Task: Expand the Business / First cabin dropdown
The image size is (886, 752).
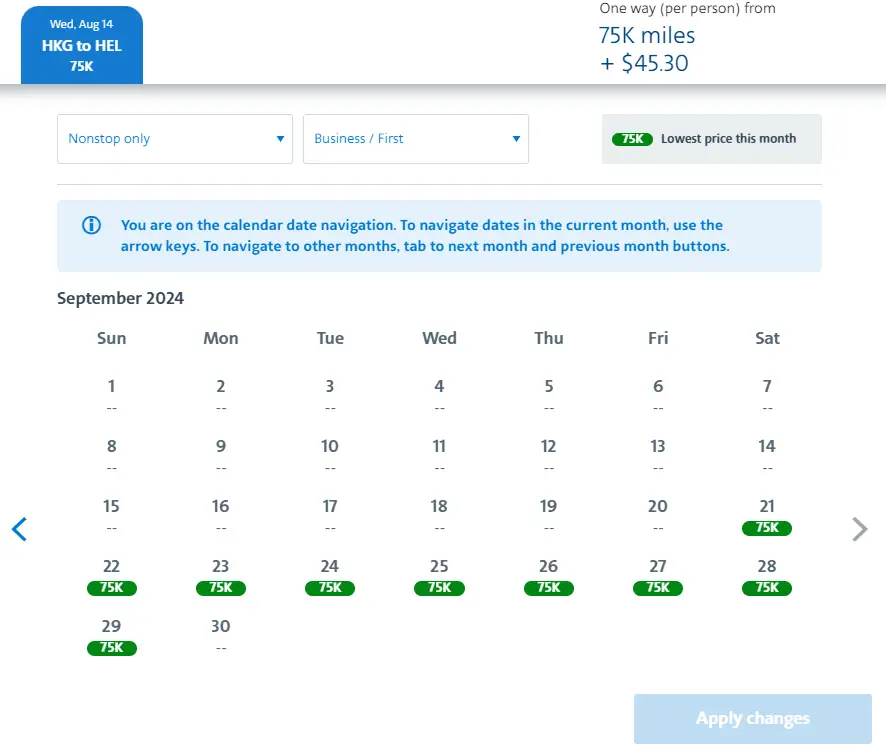Action: 416,139
